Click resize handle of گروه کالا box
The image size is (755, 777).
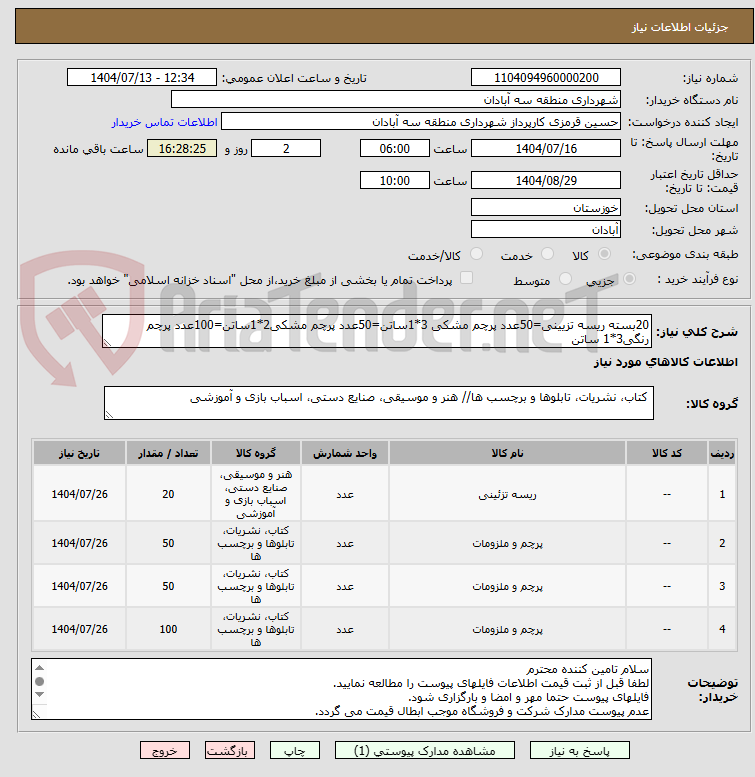click(x=109, y=415)
